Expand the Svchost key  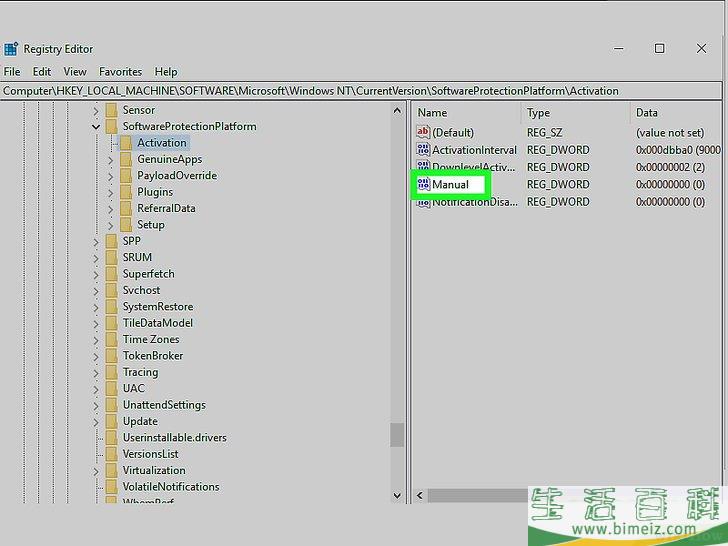96,291
